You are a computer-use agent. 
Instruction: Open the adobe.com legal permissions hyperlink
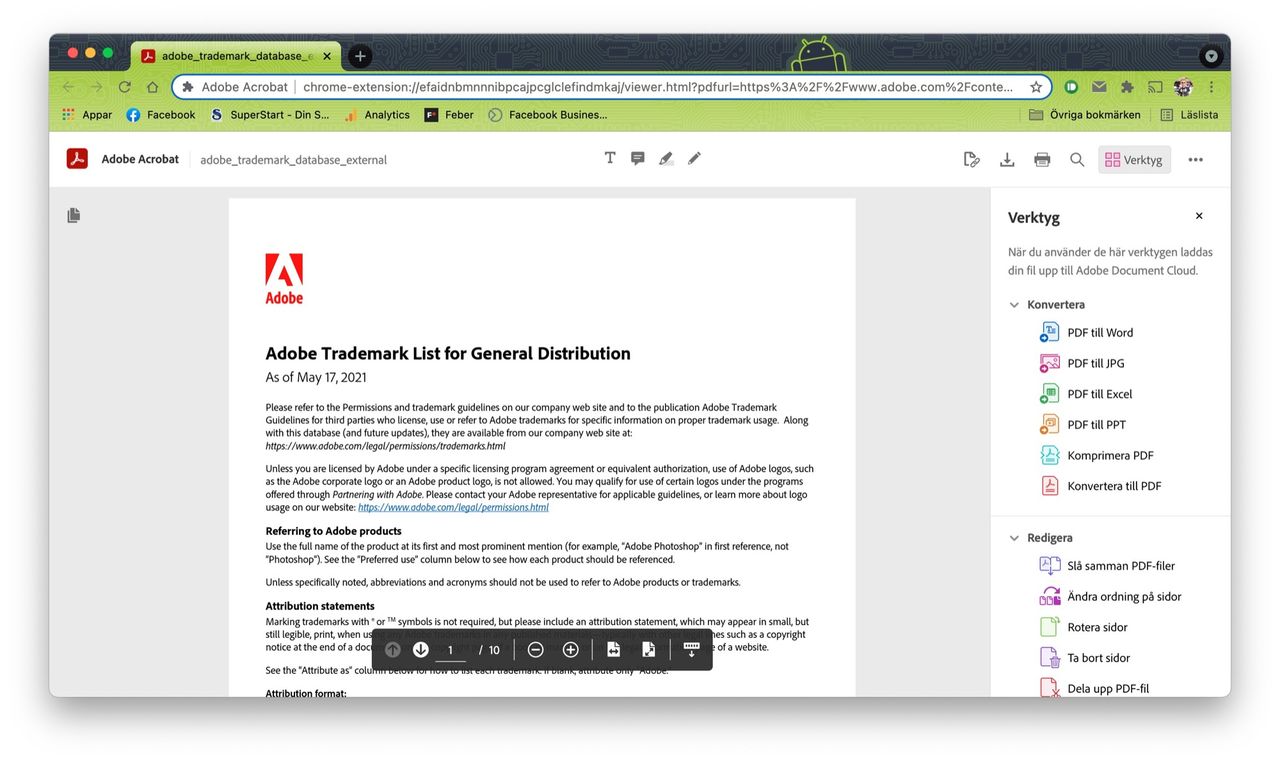coord(453,507)
